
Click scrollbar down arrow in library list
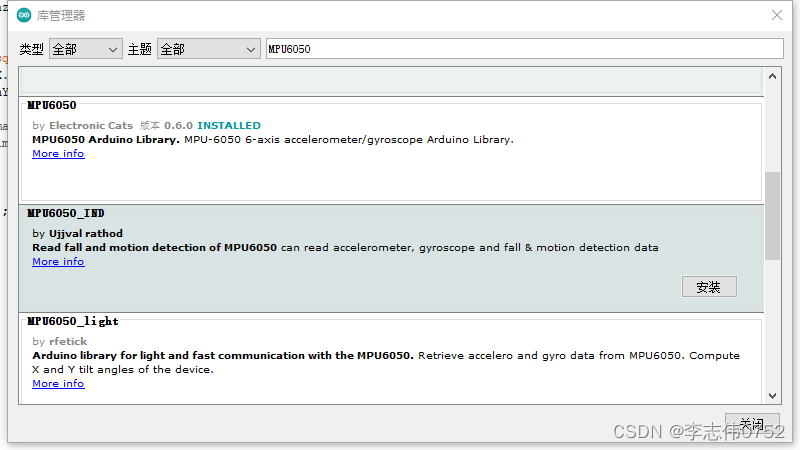772,396
